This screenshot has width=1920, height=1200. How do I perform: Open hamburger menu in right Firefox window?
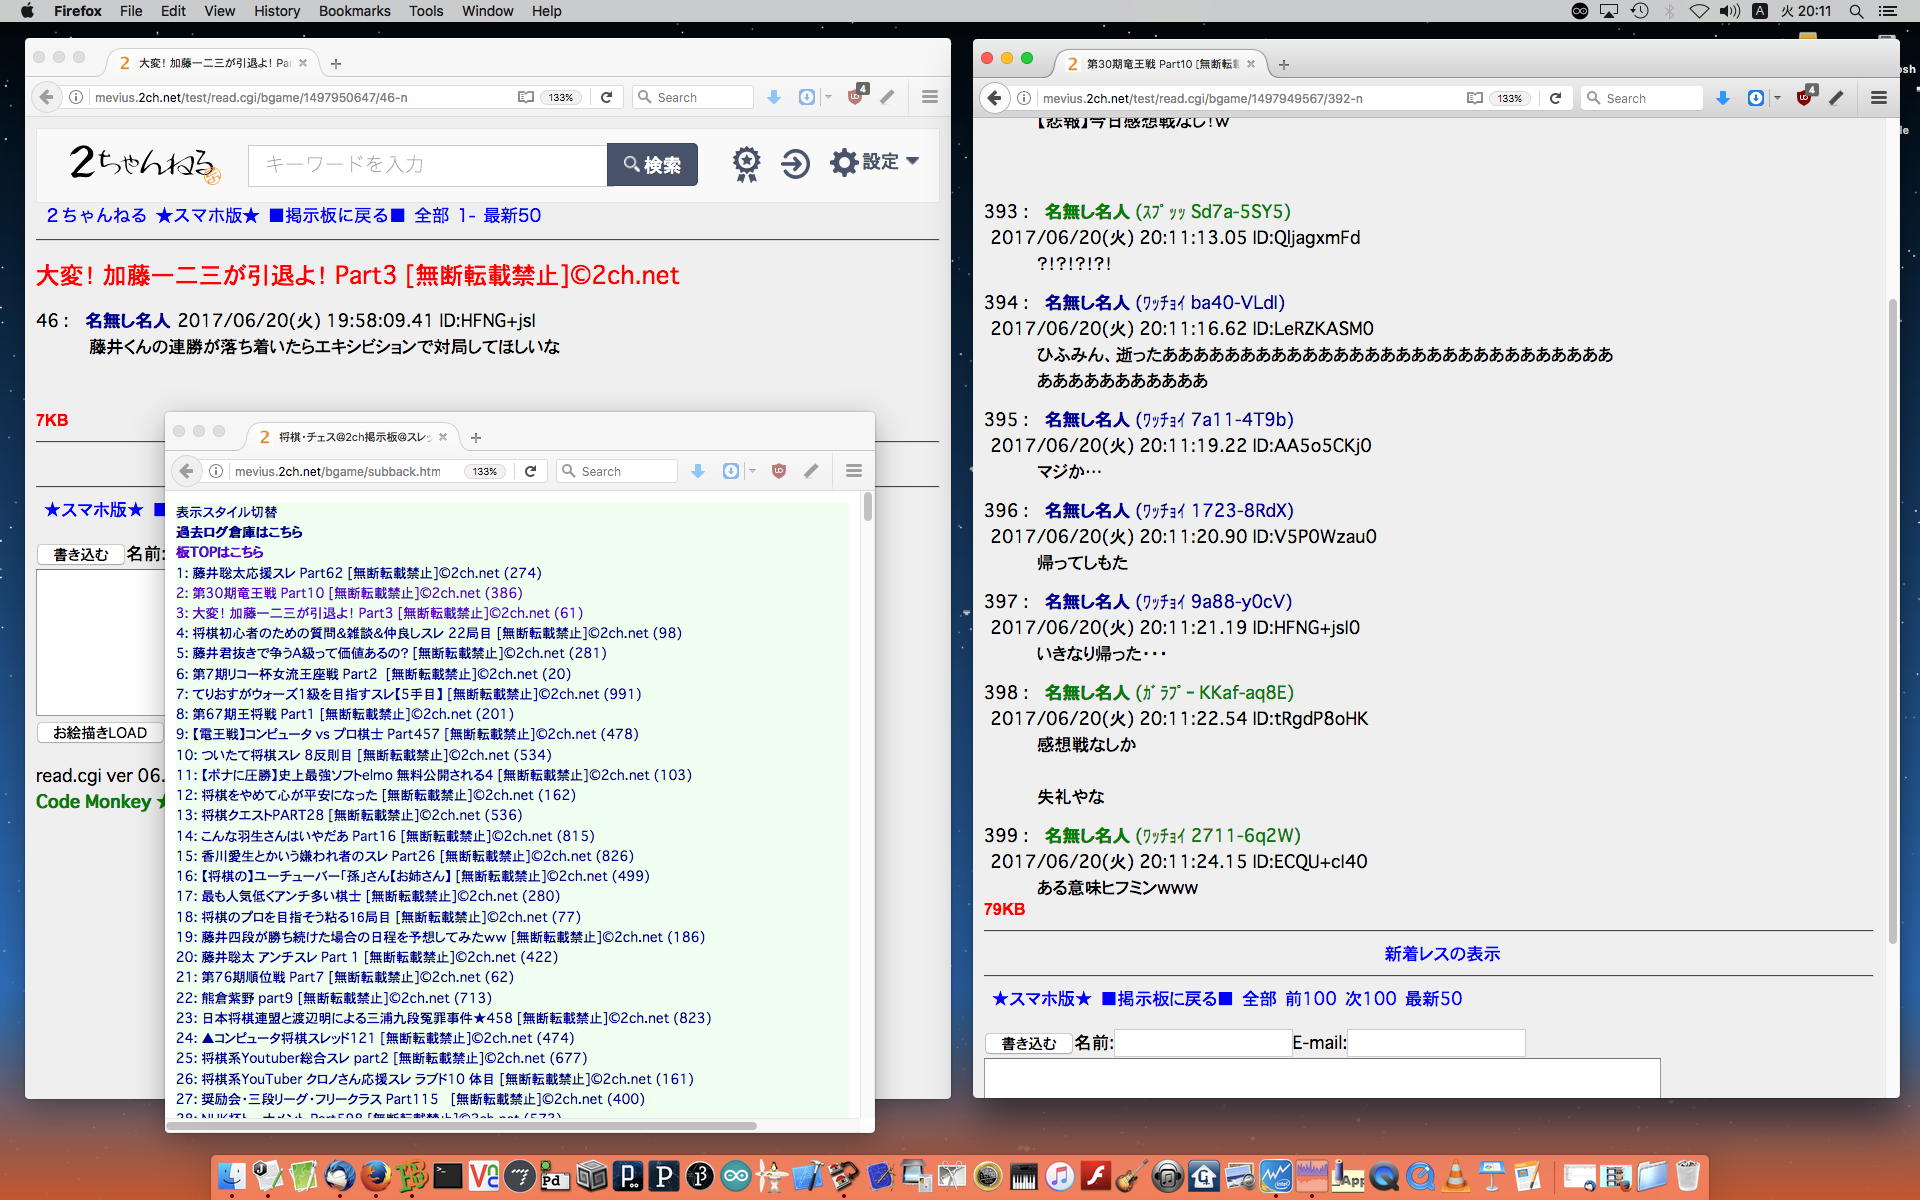pyautogui.click(x=1878, y=98)
